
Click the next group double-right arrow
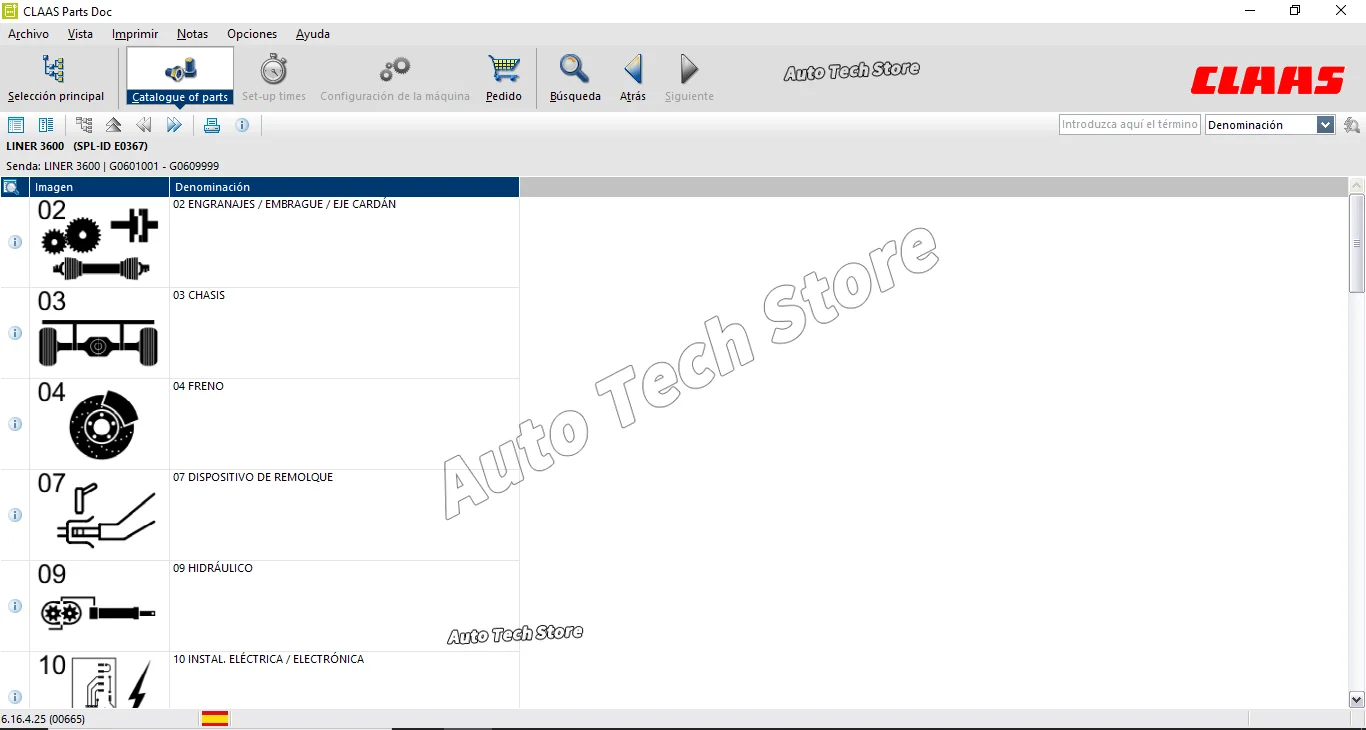[x=174, y=125]
